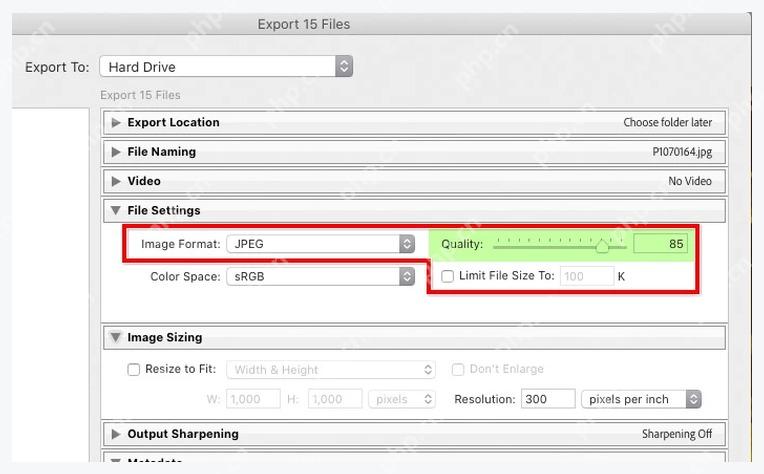Open the Color Space sRGB dropdown
The width and height of the screenshot is (764, 474).
[321, 276]
